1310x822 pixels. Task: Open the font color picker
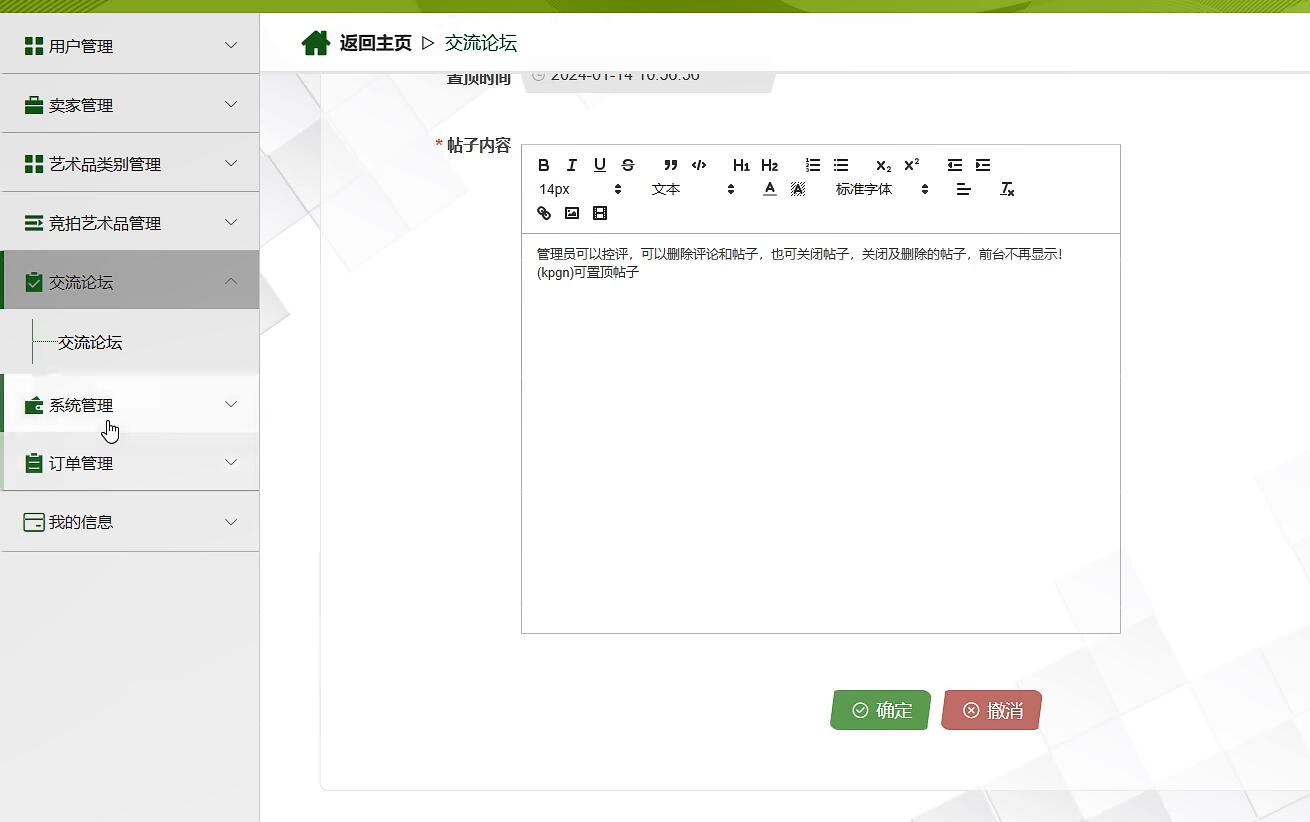pyautogui.click(x=769, y=188)
